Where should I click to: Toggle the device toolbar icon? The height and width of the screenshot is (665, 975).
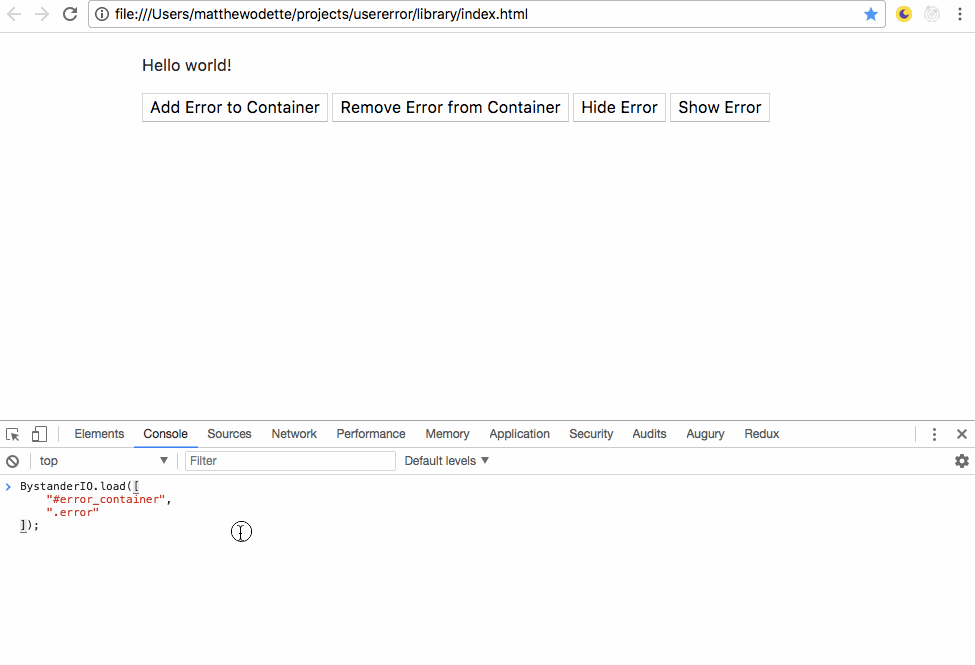click(x=39, y=434)
